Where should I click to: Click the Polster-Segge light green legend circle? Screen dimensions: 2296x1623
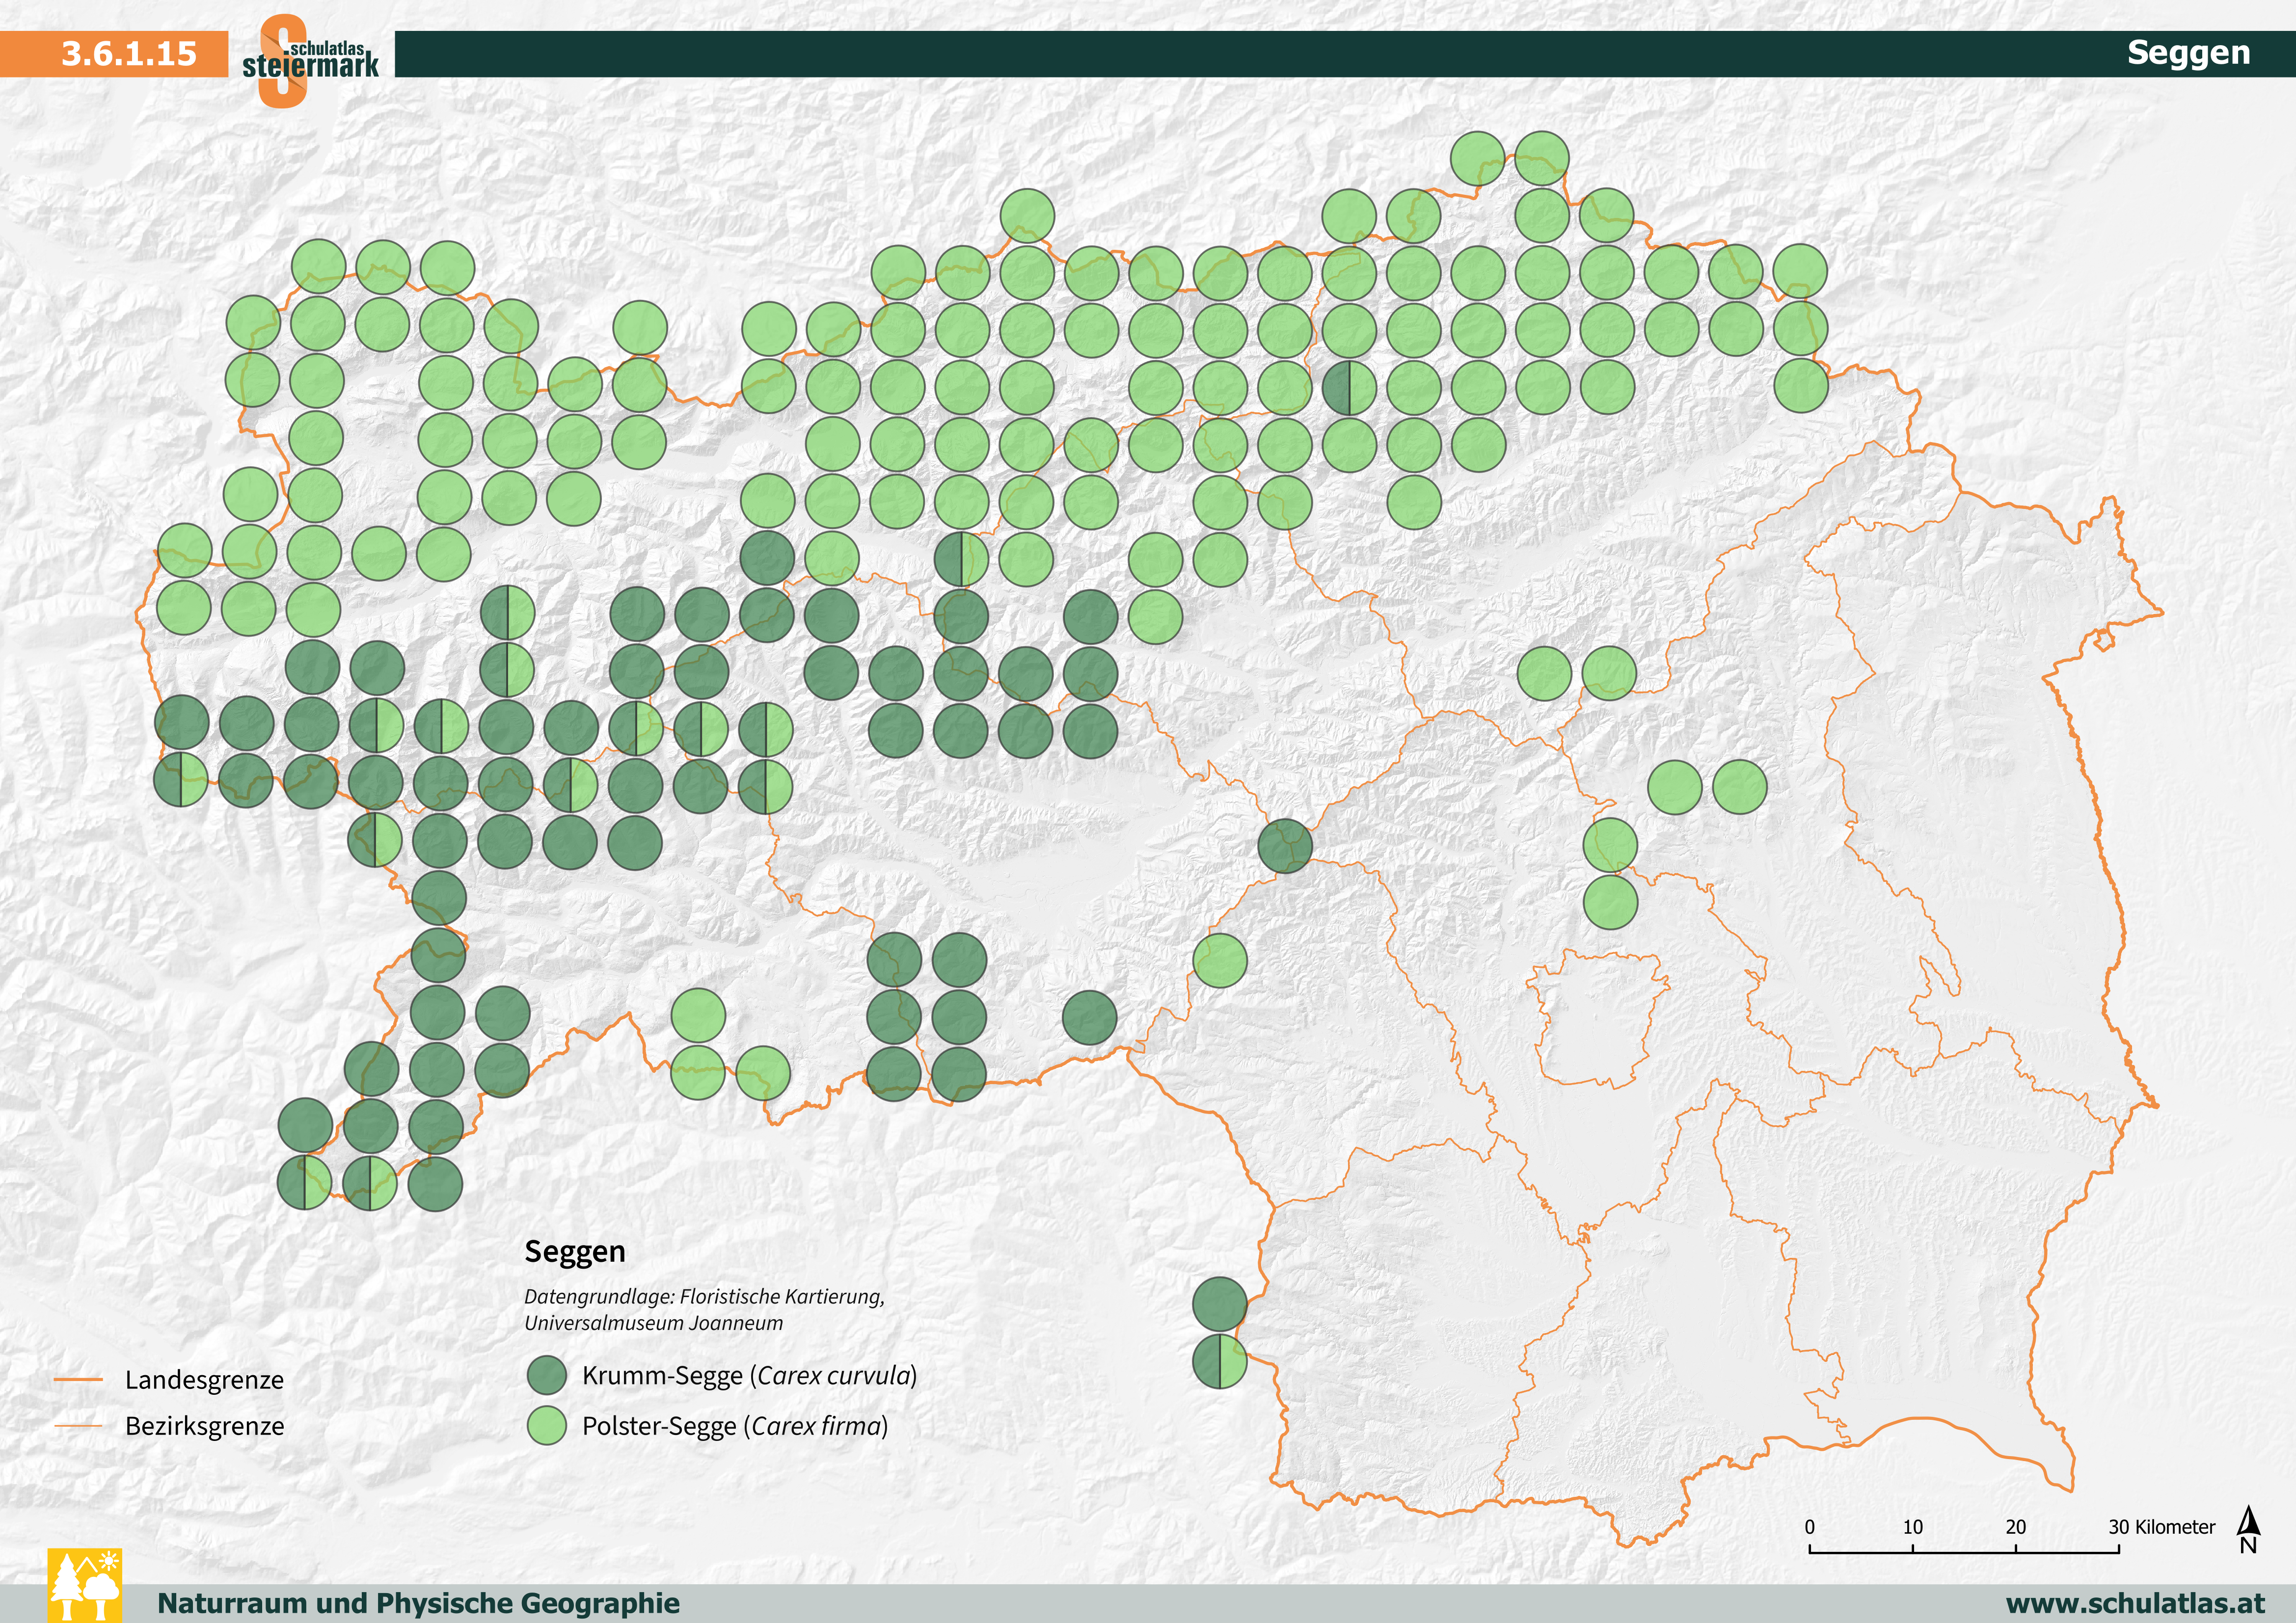point(547,1426)
